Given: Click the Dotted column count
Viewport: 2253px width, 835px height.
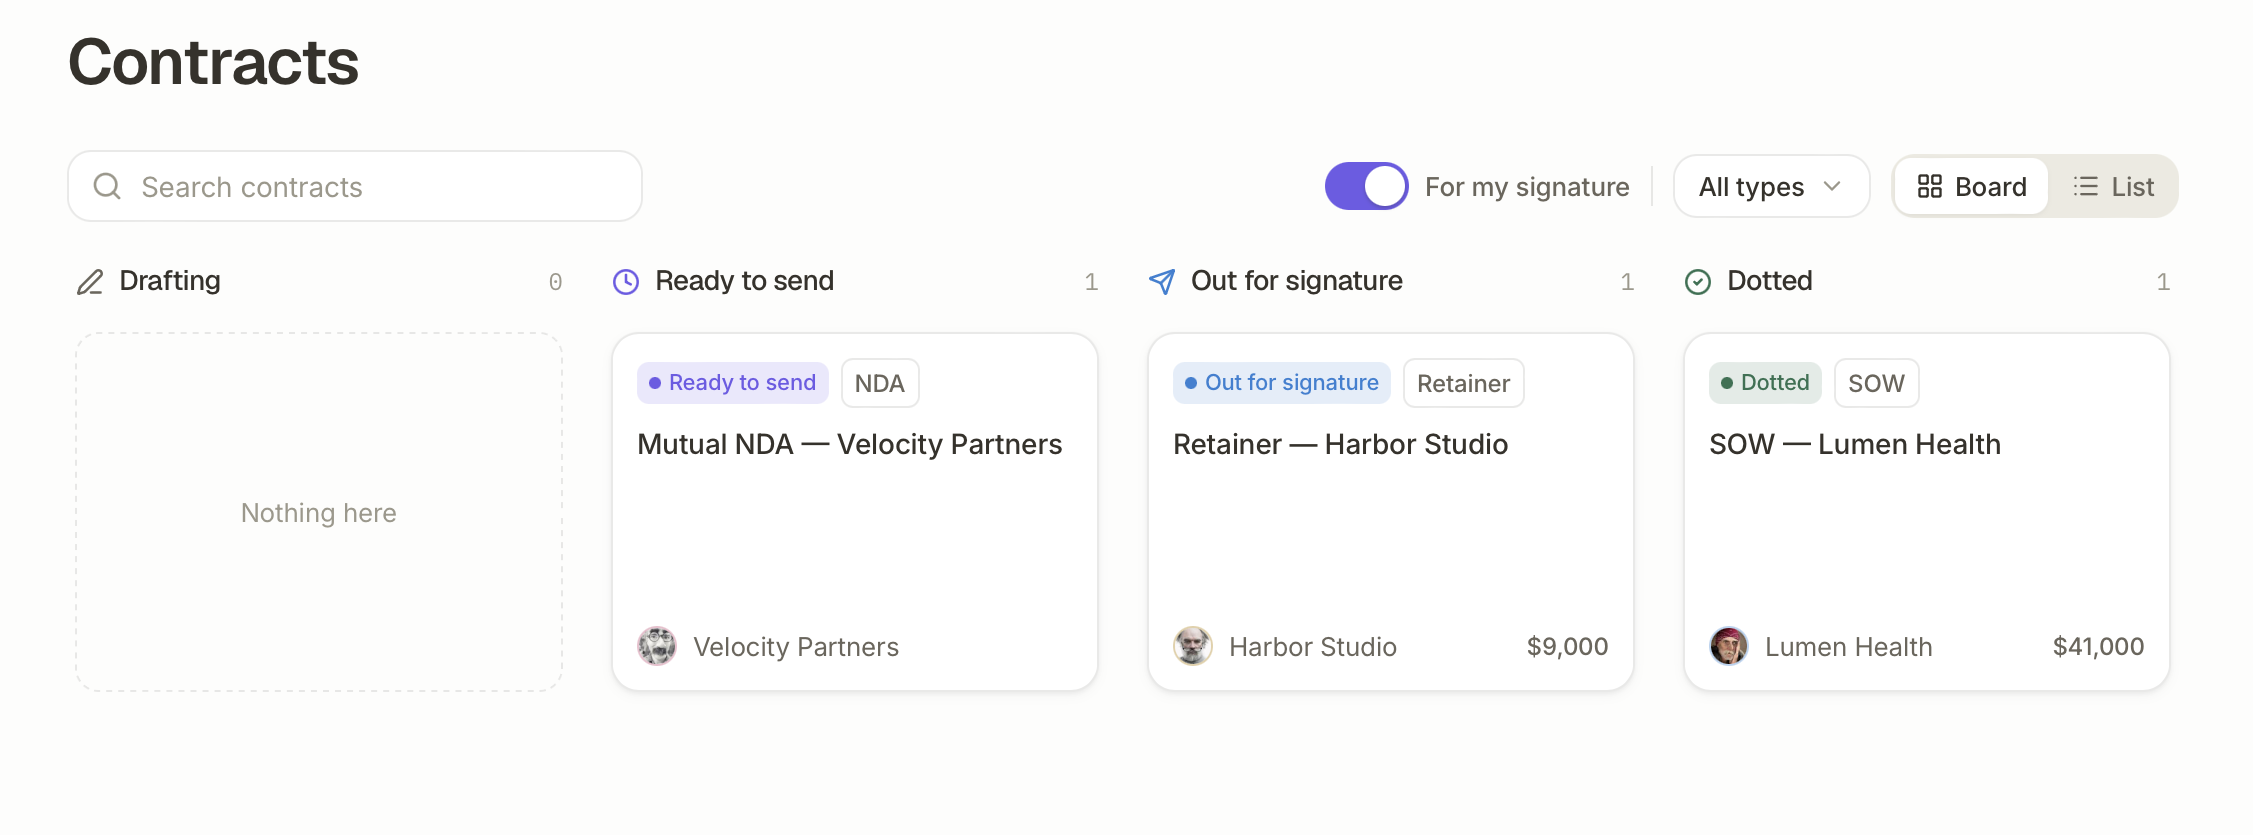Looking at the screenshot, I should coord(2163,282).
